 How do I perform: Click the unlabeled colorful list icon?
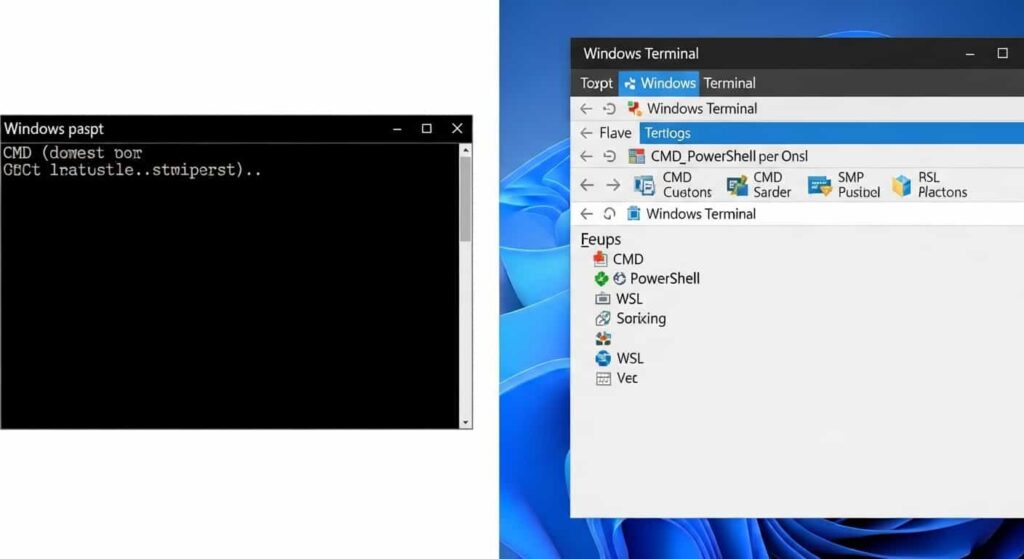click(x=603, y=338)
